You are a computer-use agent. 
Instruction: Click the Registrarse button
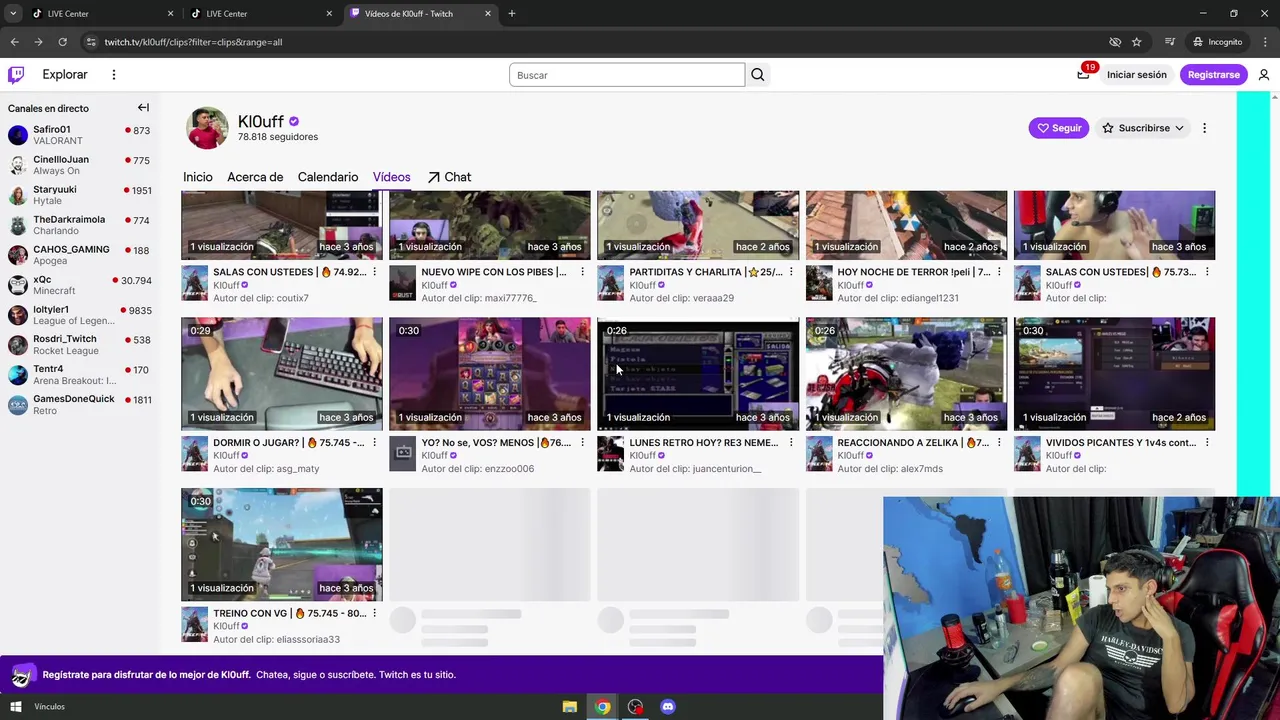1213,75
